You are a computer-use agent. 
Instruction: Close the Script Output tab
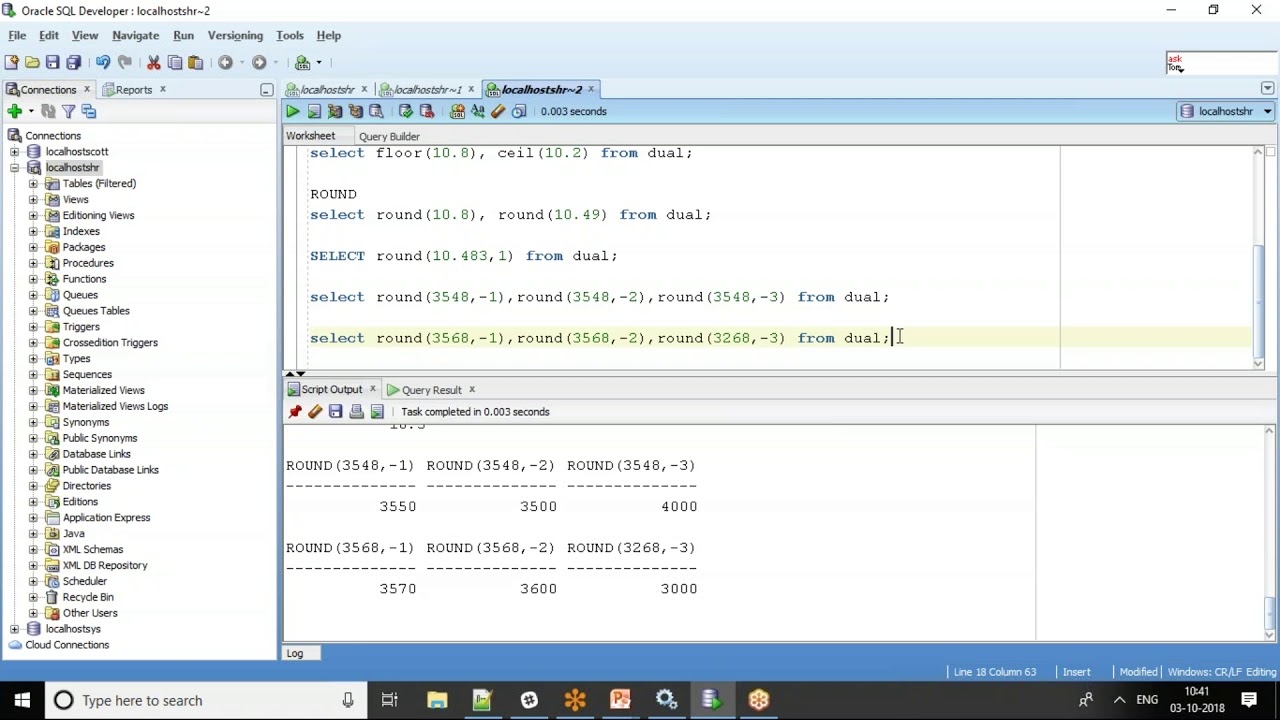(372, 390)
